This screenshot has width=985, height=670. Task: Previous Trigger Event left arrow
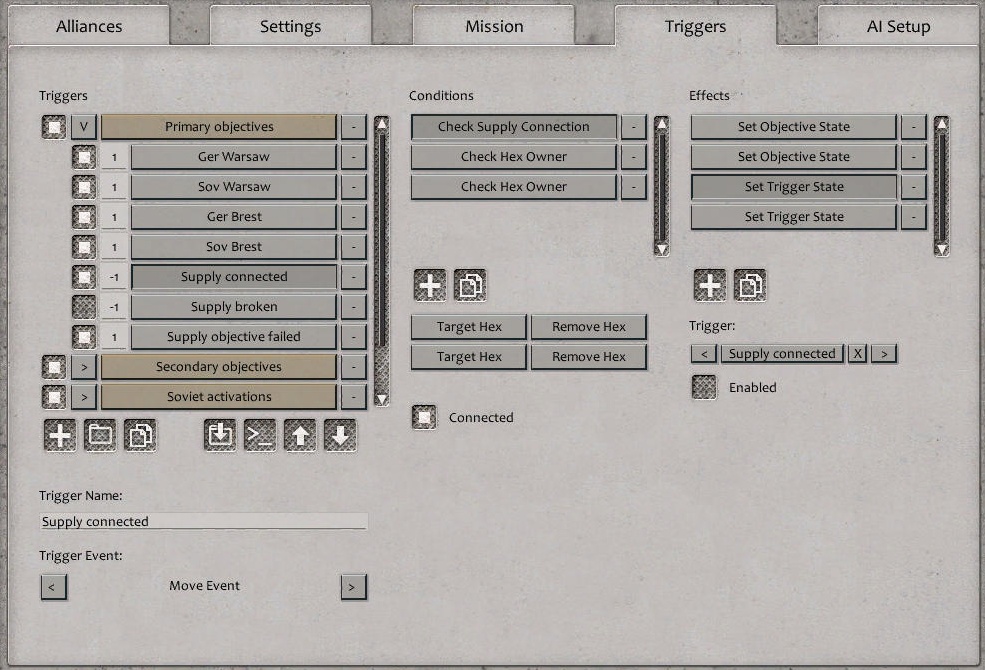click(x=53, y=587)
